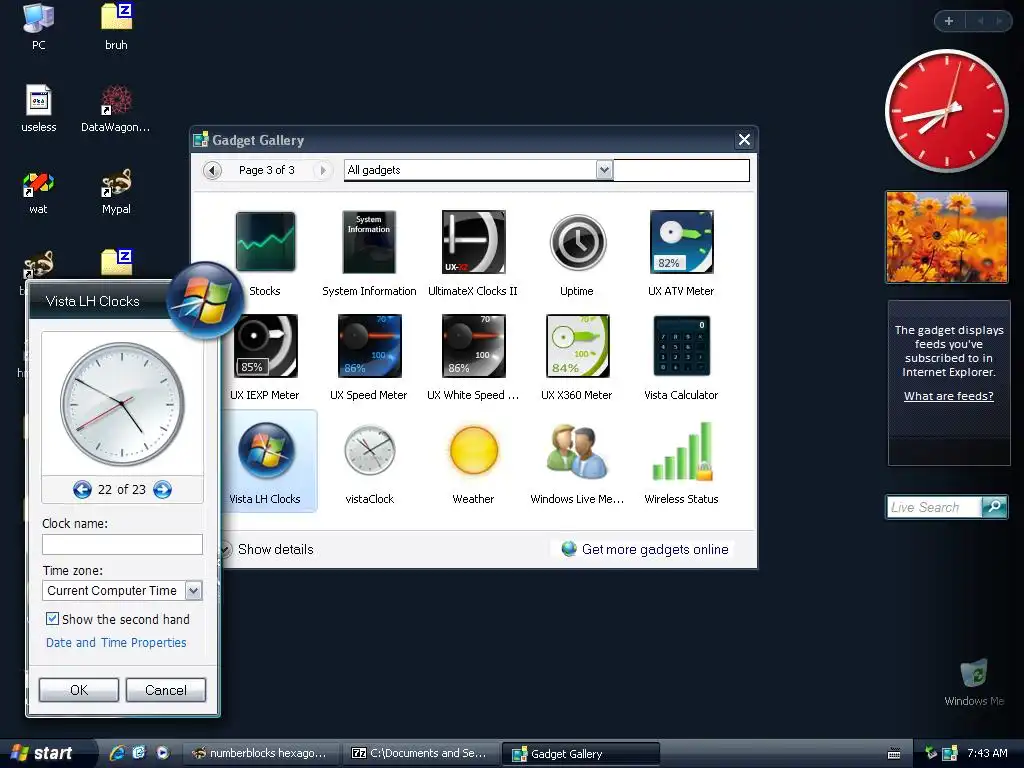Go to previous gadget gallery page
Image resolution: width=1024 pixels, height=768 pixels.
(212, 170)
